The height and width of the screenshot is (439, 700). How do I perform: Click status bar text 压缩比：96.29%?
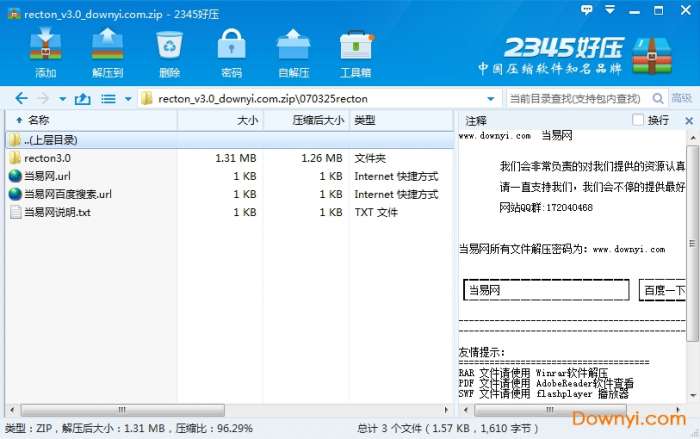tap(214, 428)
